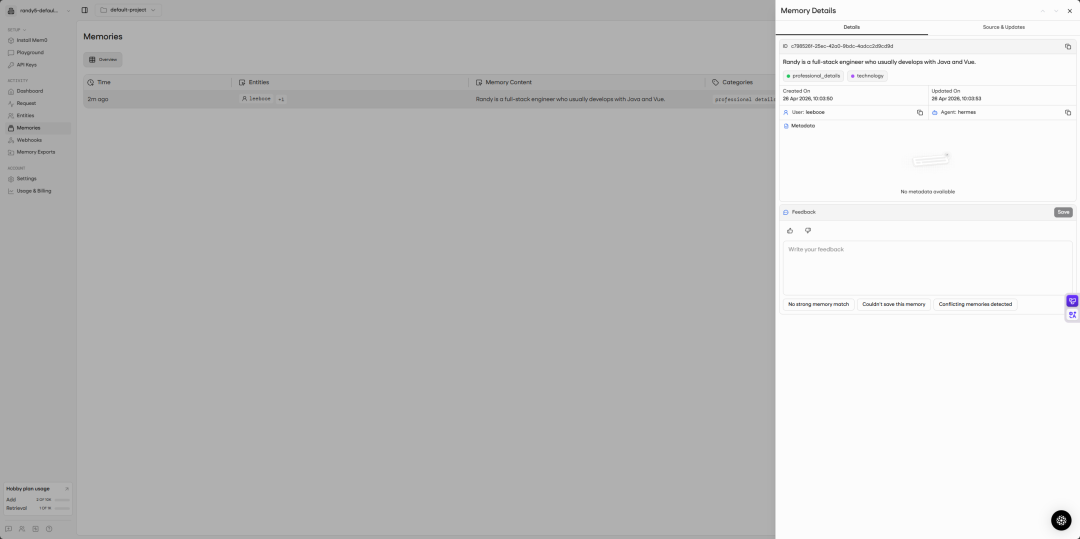
Task: Open the floating chat bubble button
Action: [x=1061, y=520]
